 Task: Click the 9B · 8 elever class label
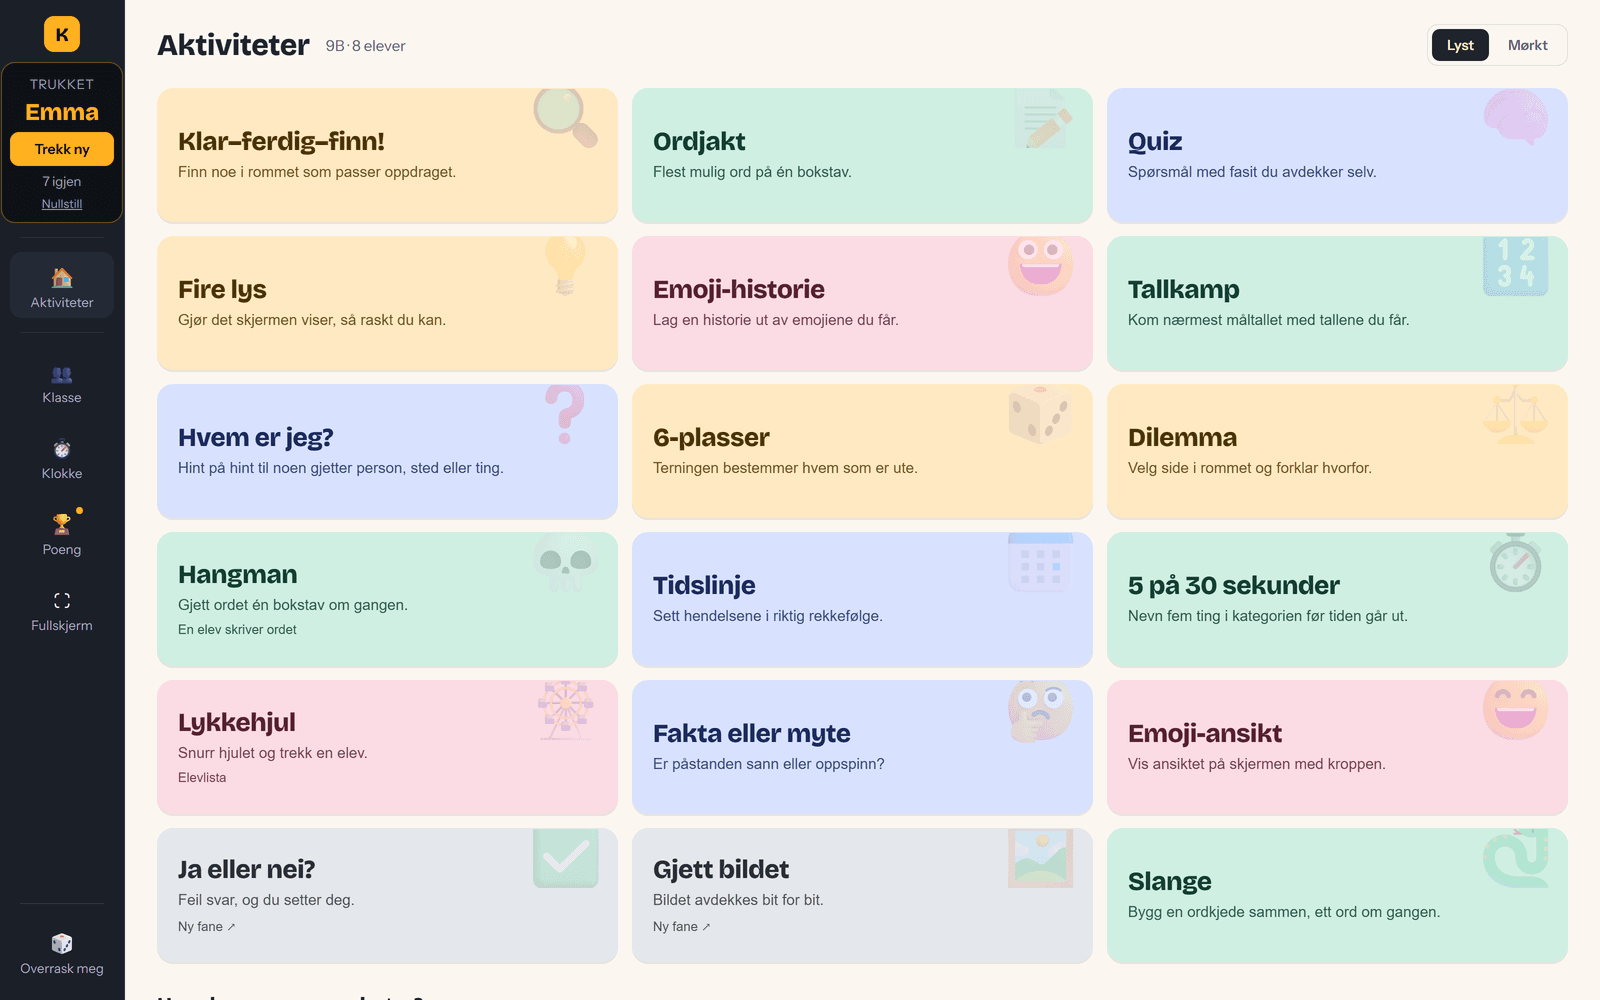click(x=365, y=46)
